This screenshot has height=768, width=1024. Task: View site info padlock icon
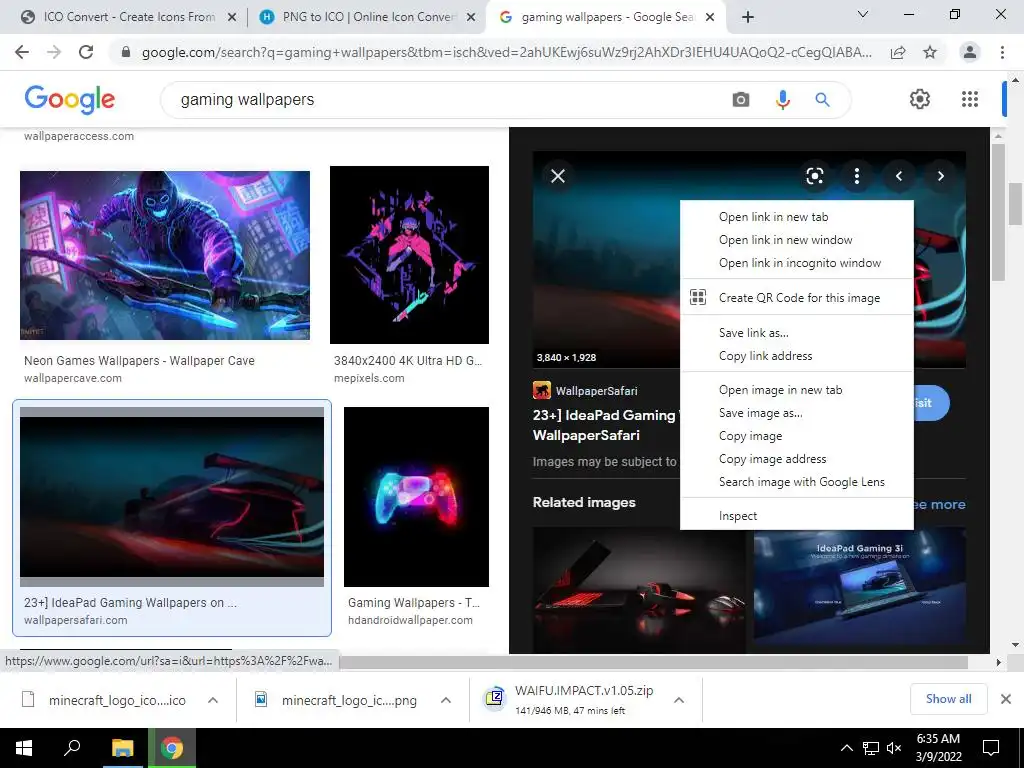click(126, 52)
